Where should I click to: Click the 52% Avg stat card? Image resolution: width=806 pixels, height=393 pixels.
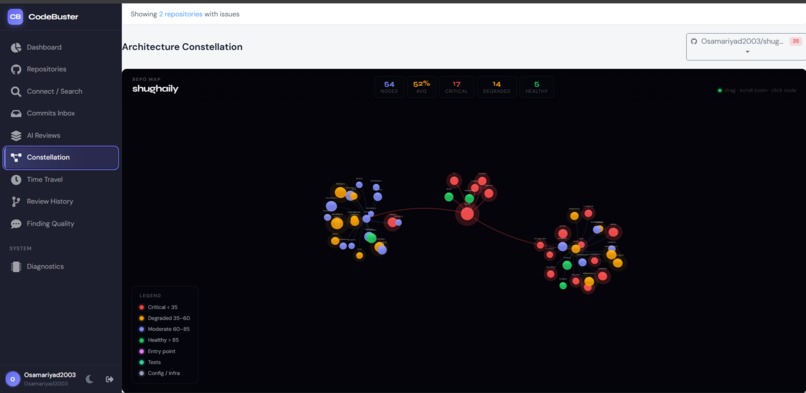(x=422, y=87)
